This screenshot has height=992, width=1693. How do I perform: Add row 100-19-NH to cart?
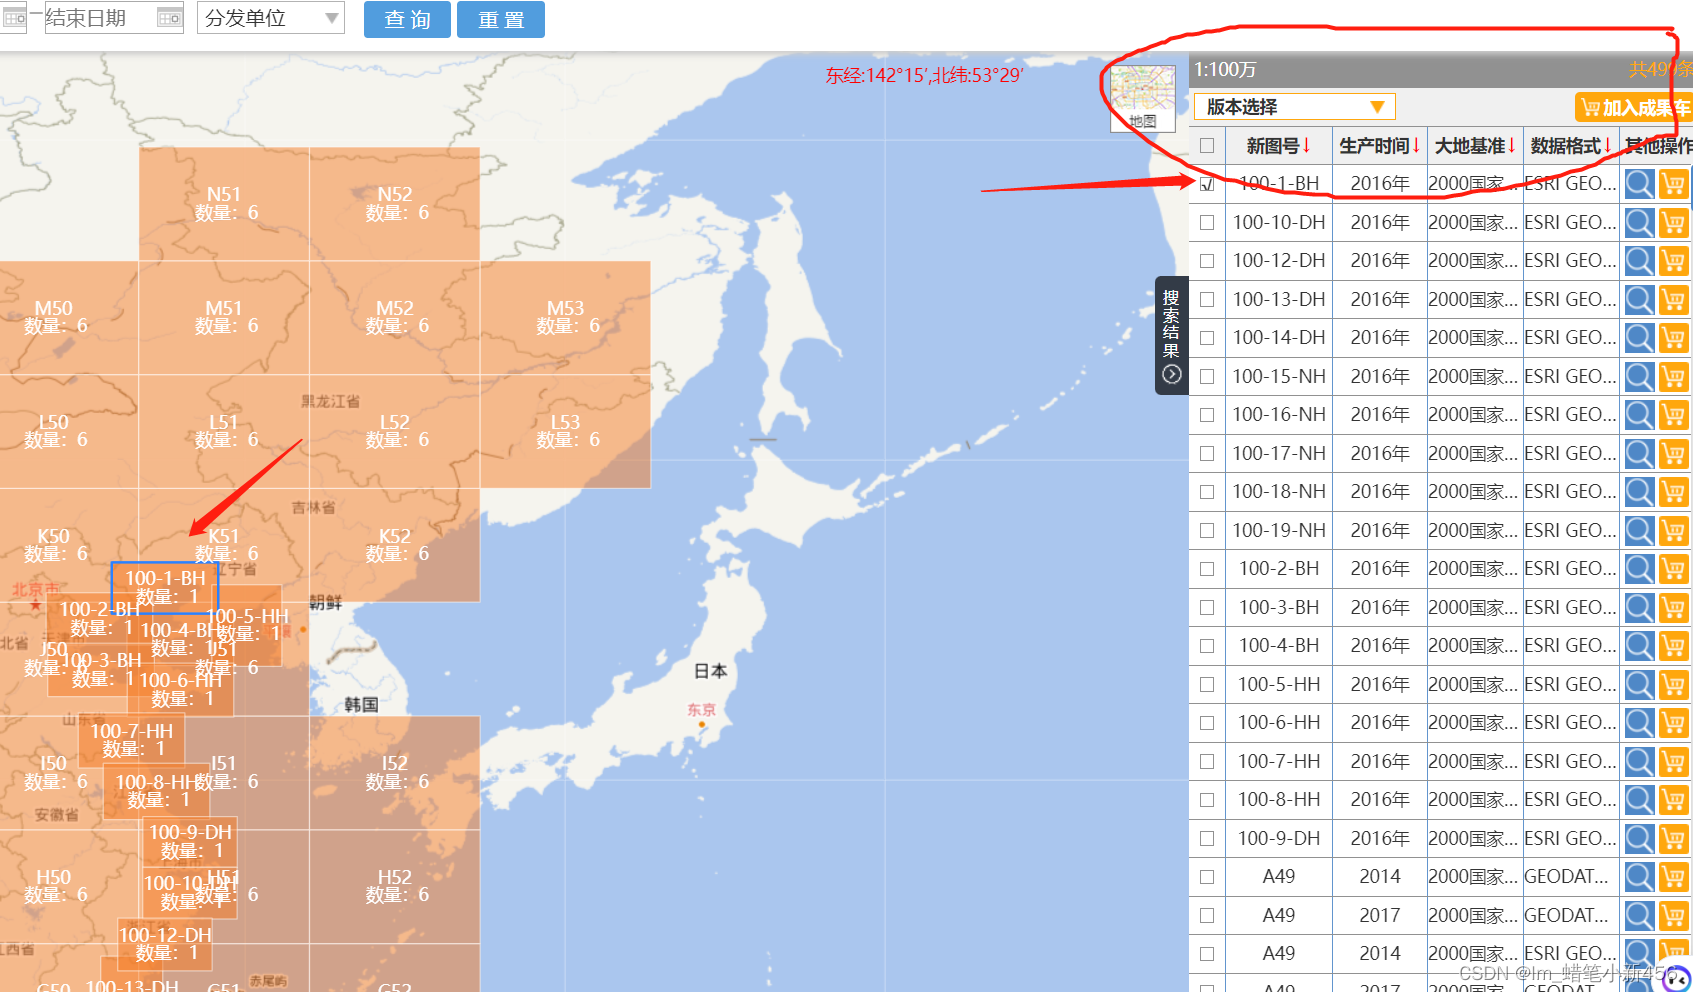[1673, 530]
